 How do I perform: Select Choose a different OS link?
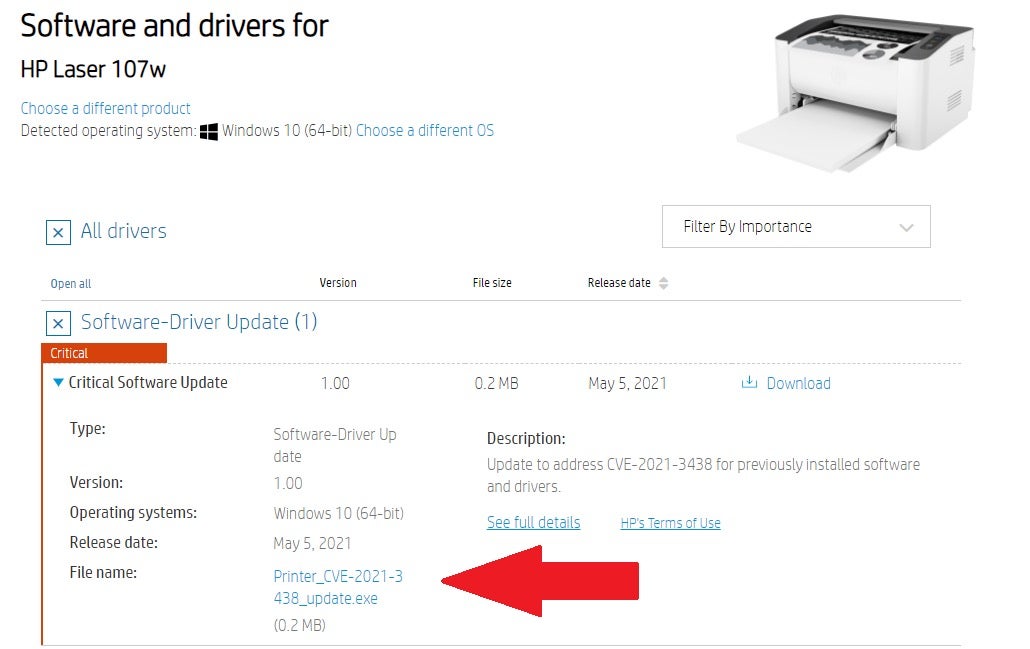click(x=424, y=131)
